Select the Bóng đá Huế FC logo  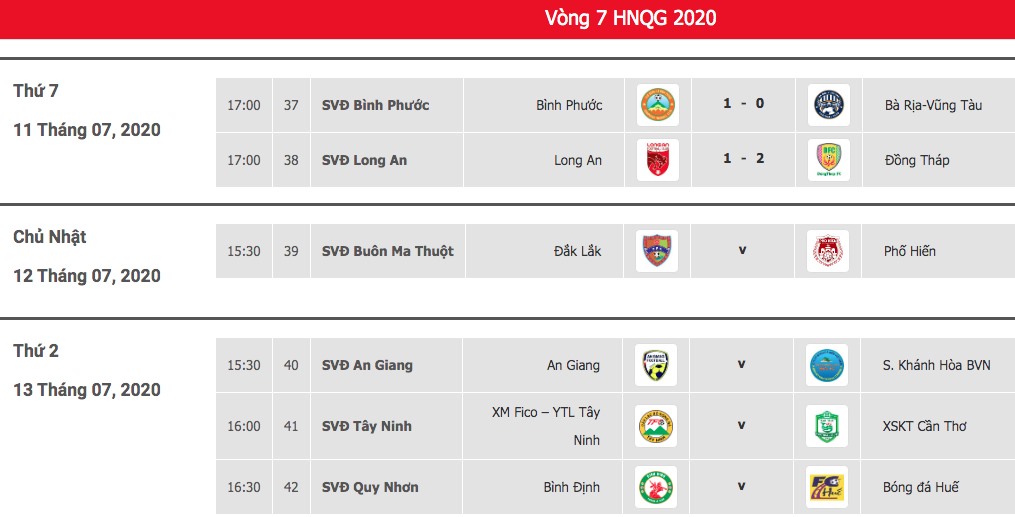coord(827,487)
